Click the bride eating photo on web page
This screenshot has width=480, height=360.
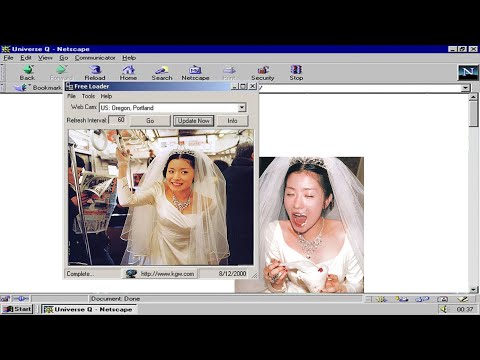coord(311,225)
